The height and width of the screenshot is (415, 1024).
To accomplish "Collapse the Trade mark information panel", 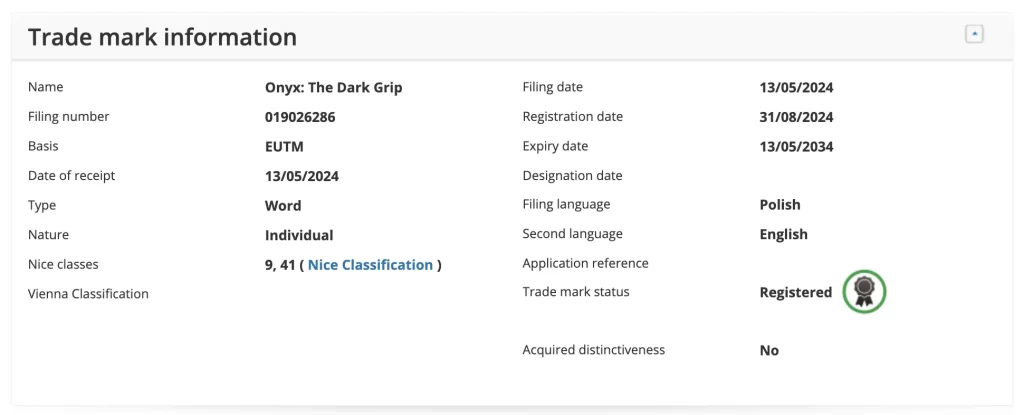I will click(x=974, y=34).
